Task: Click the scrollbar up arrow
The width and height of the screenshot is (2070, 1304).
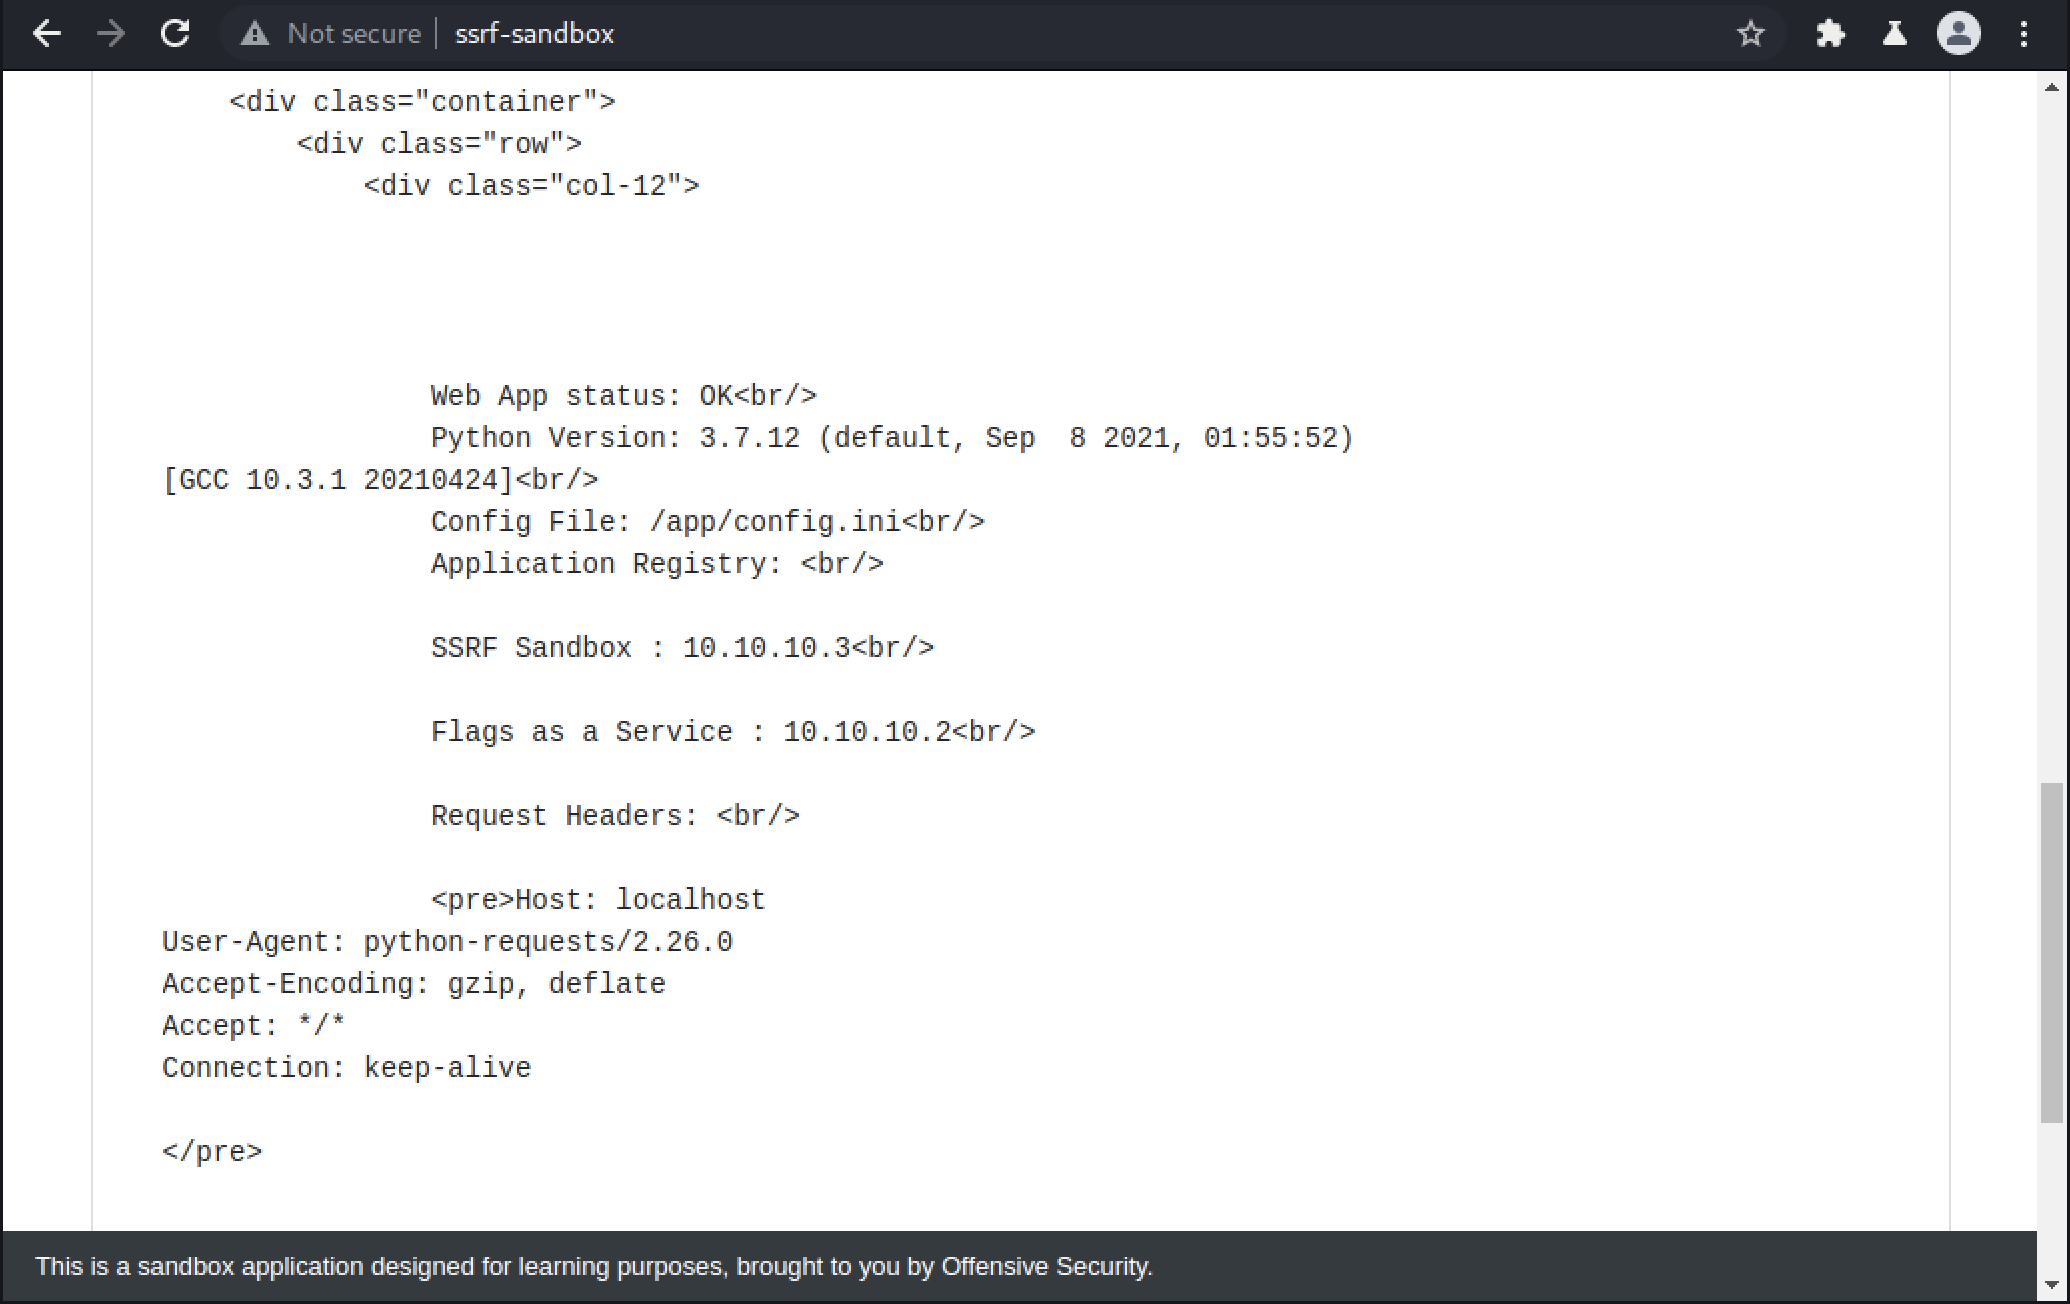Action: click(x=2052, y=88)
